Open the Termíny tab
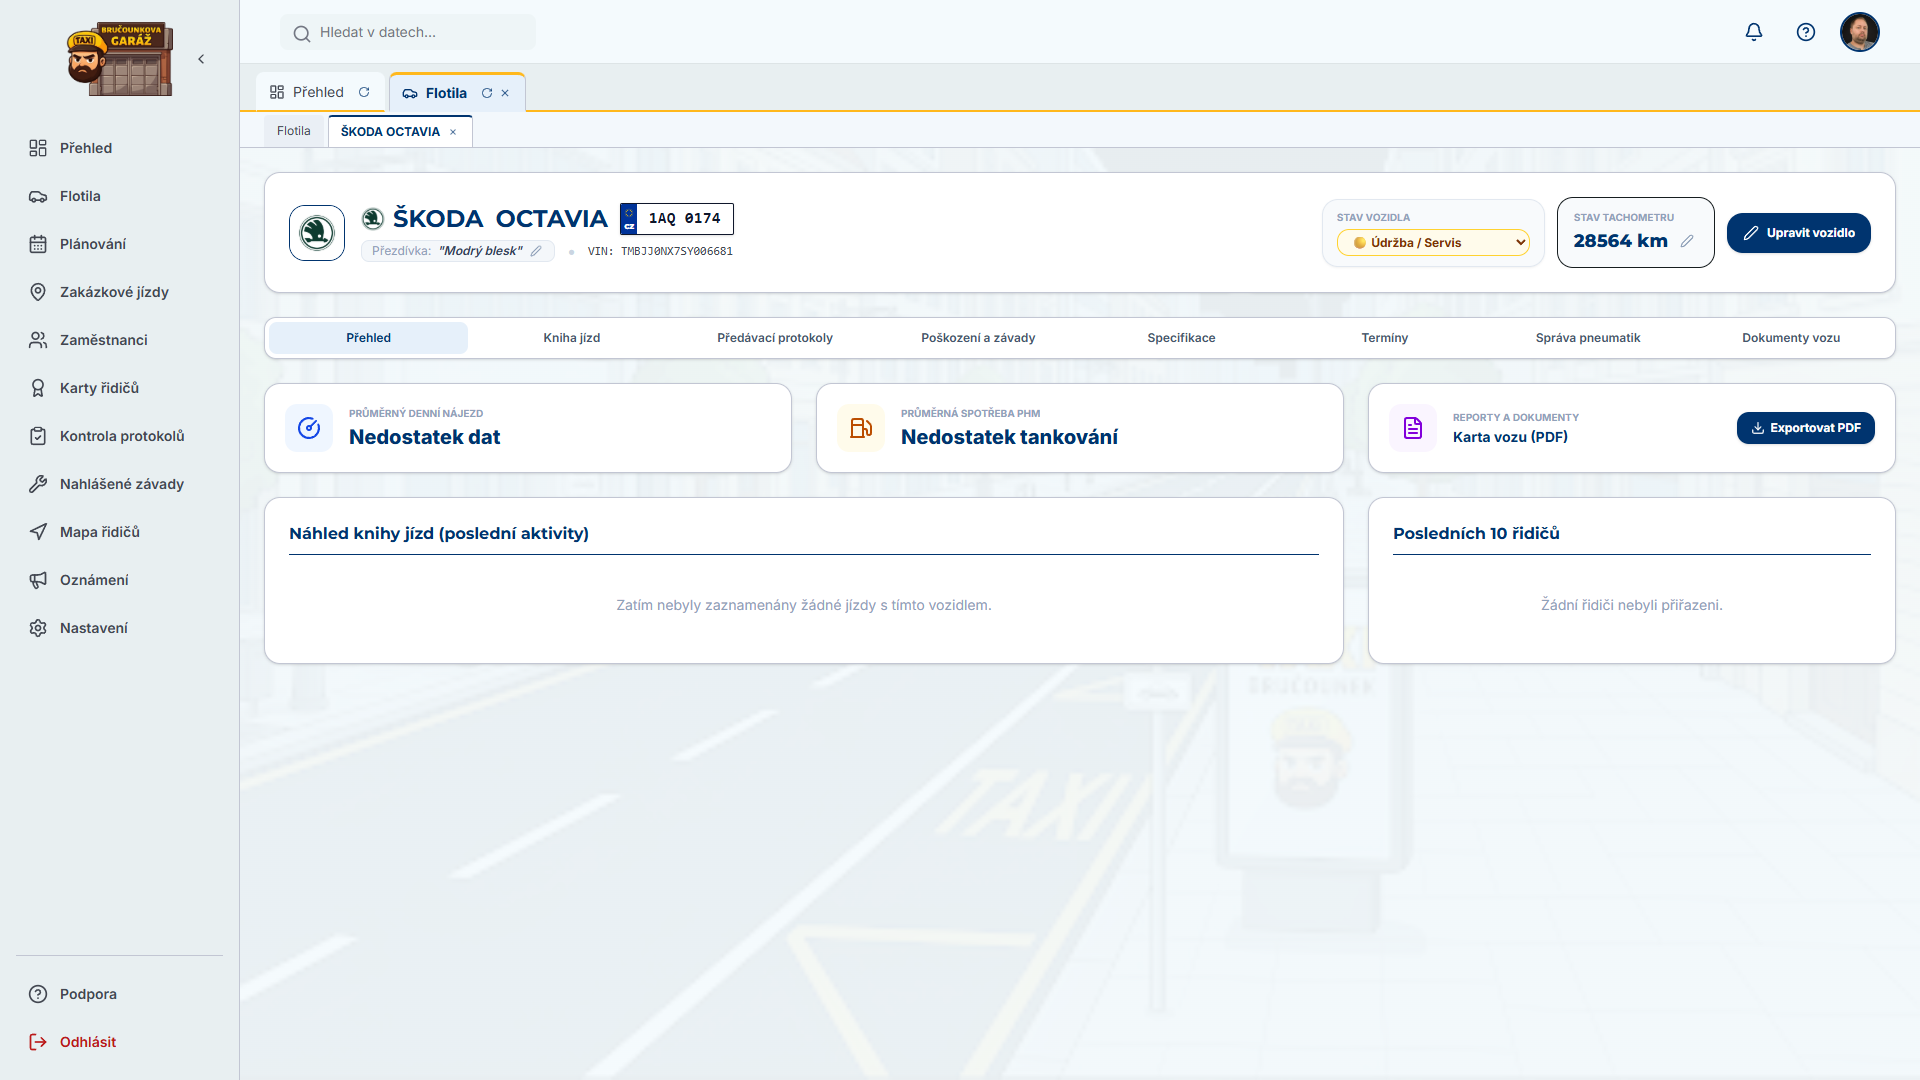Screen dimensions: 1920x1080 [x=1385, y=338]
